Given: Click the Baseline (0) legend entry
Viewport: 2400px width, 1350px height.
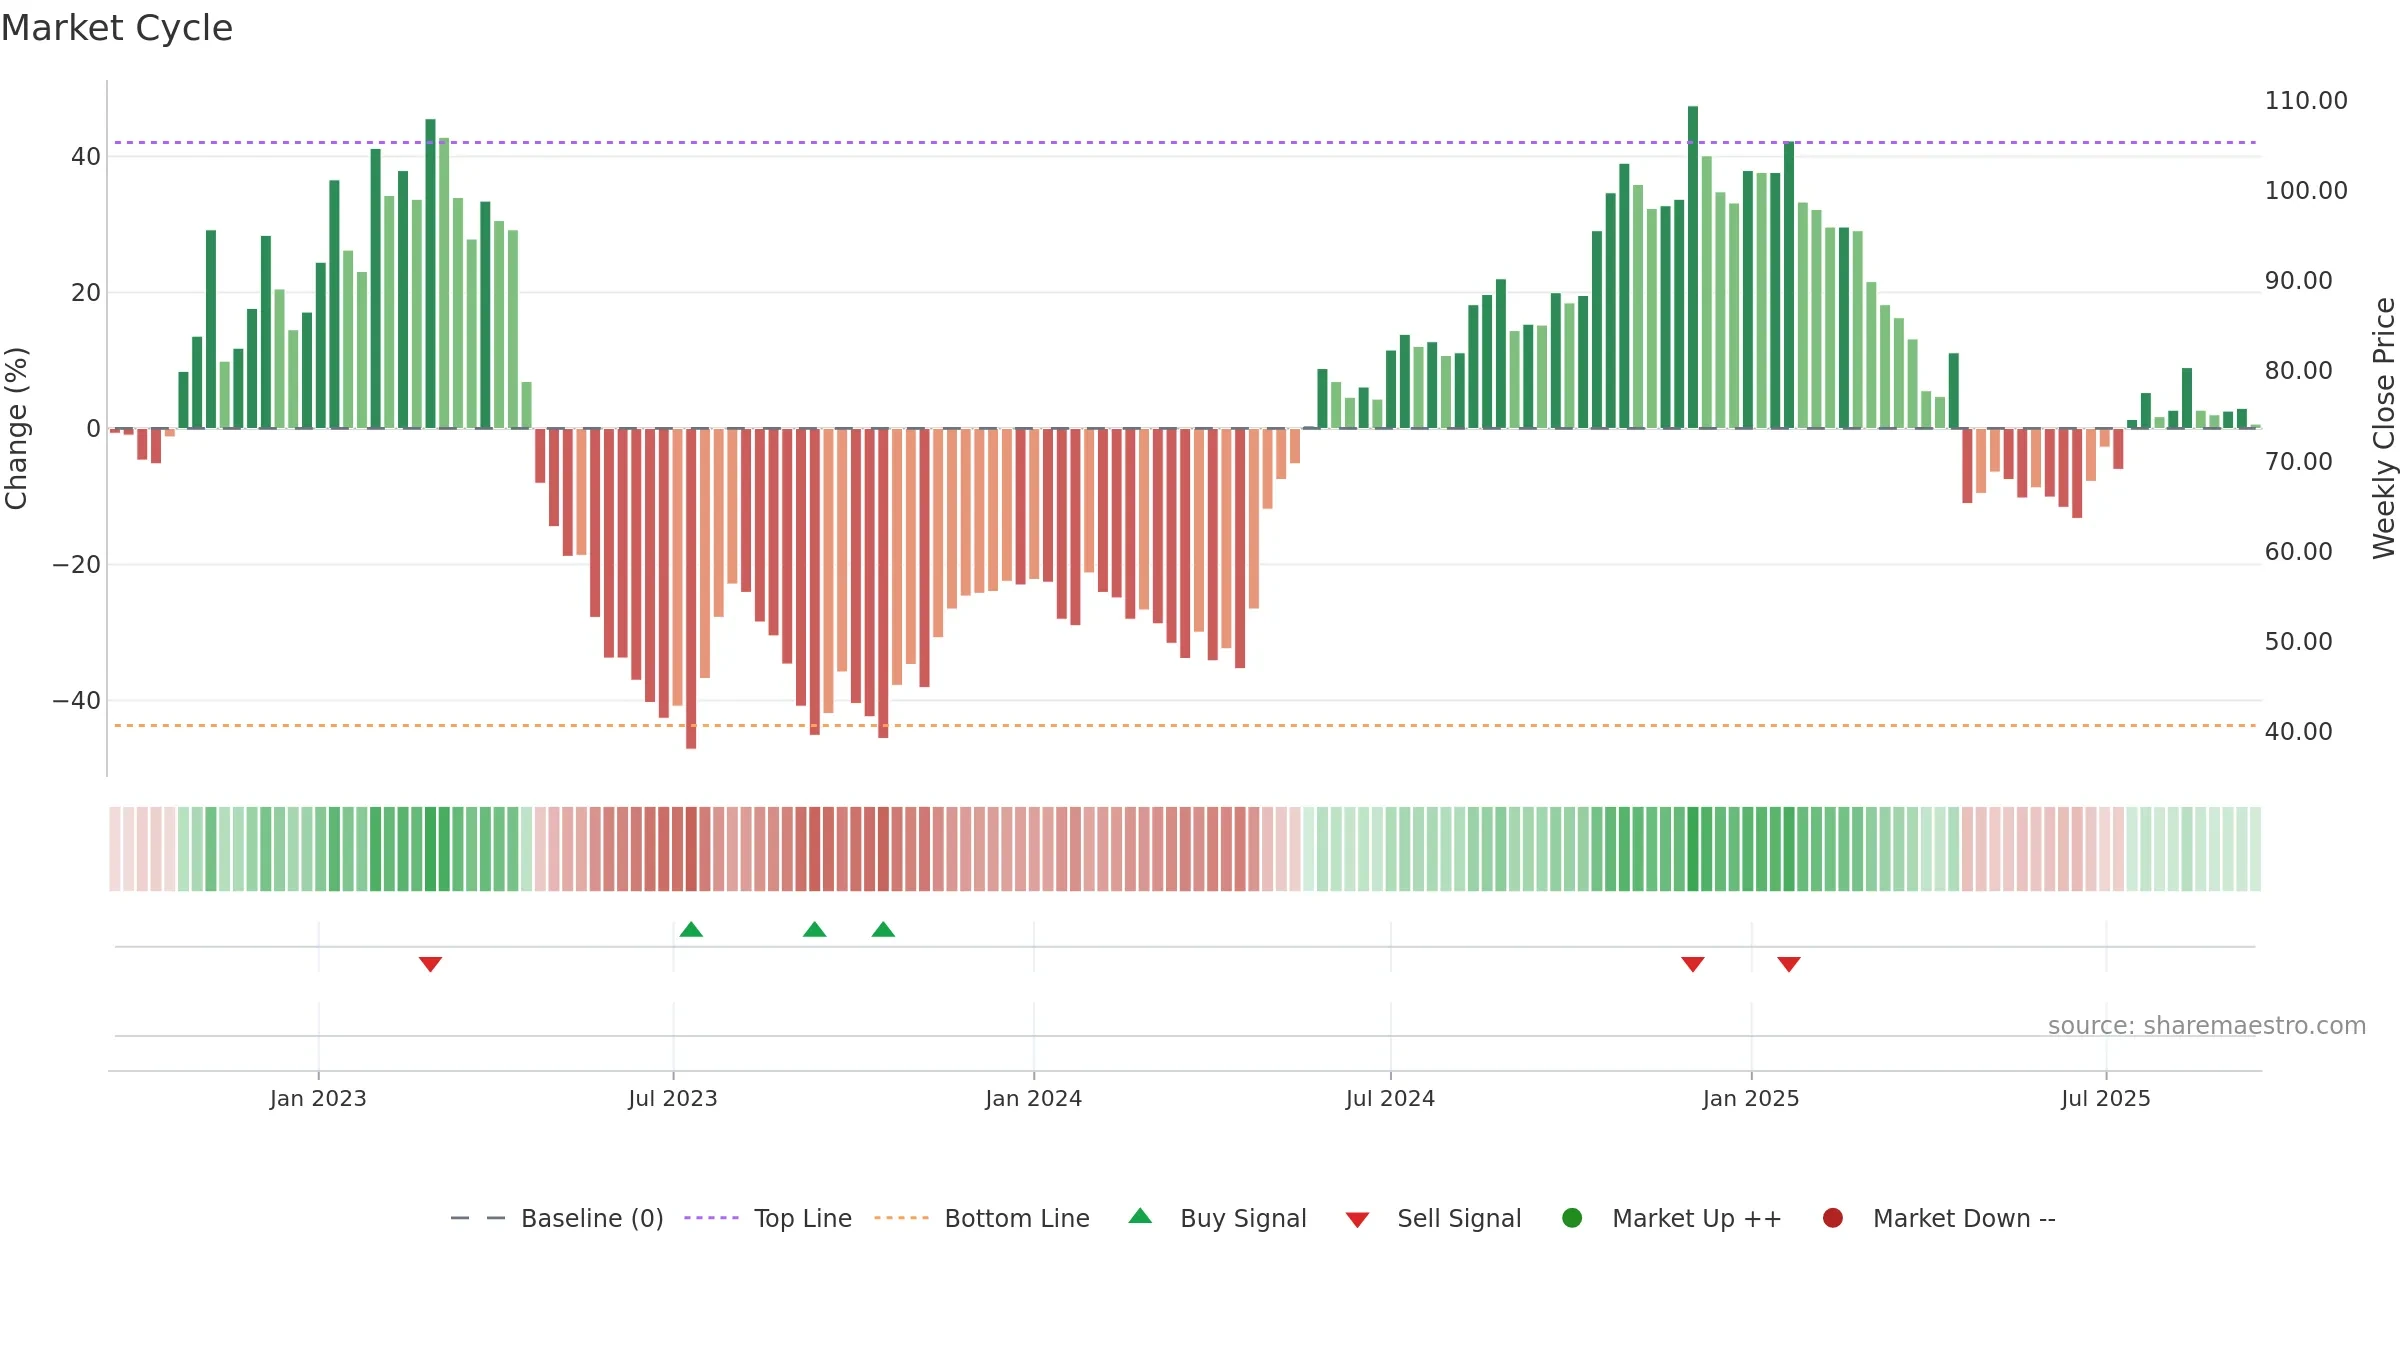Looking at the screenshot, I should [x=557, y=1218].
